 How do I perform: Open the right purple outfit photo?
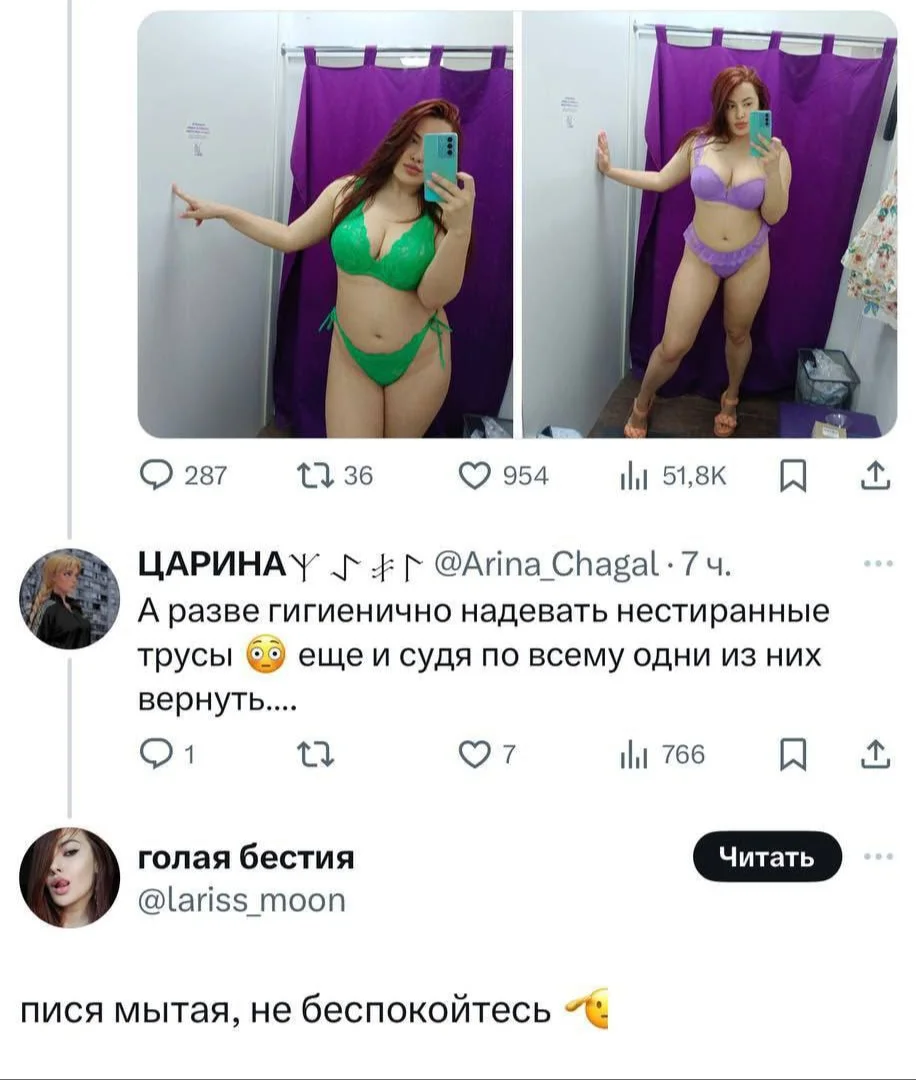click(710, 225)
